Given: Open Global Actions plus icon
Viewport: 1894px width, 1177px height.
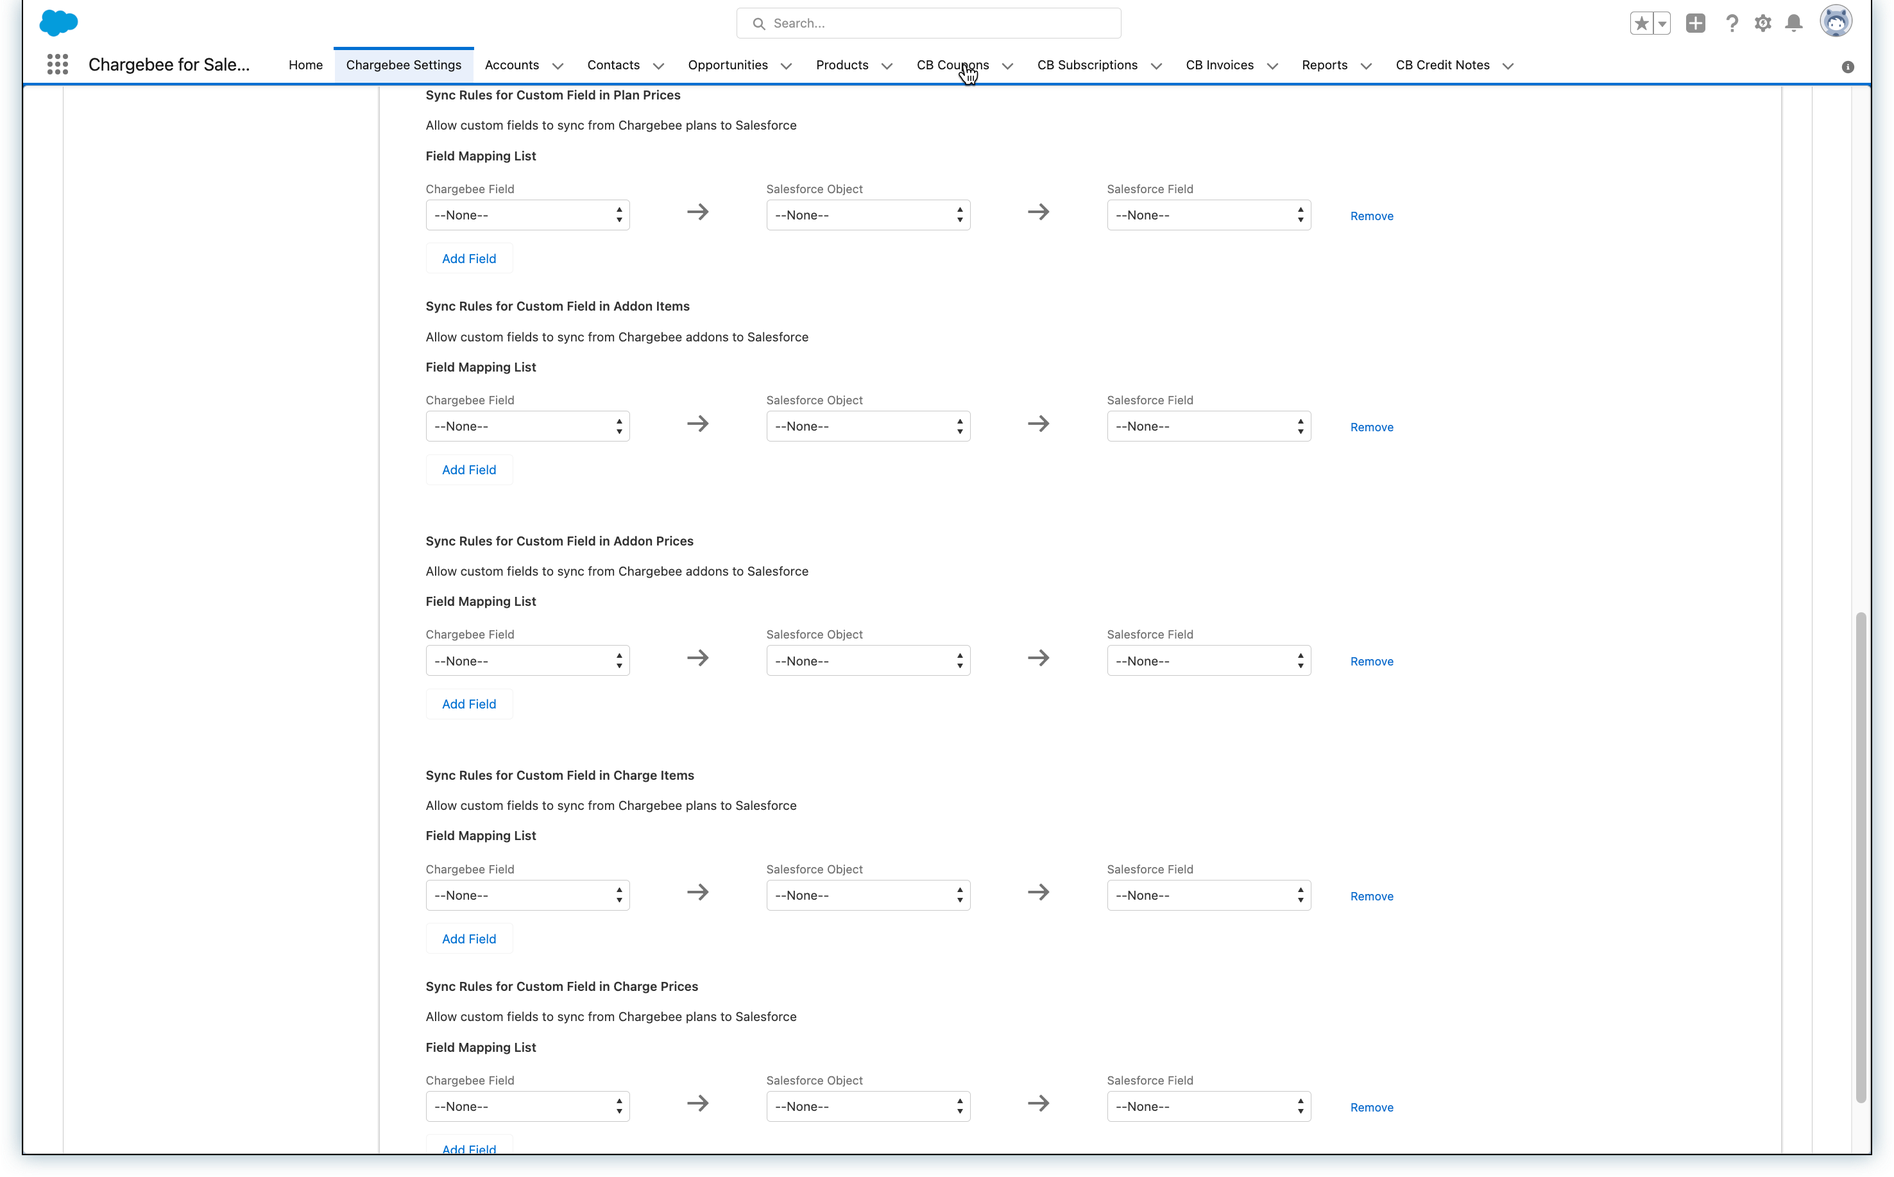Looking at the screenshot, I should point(1695,23).
